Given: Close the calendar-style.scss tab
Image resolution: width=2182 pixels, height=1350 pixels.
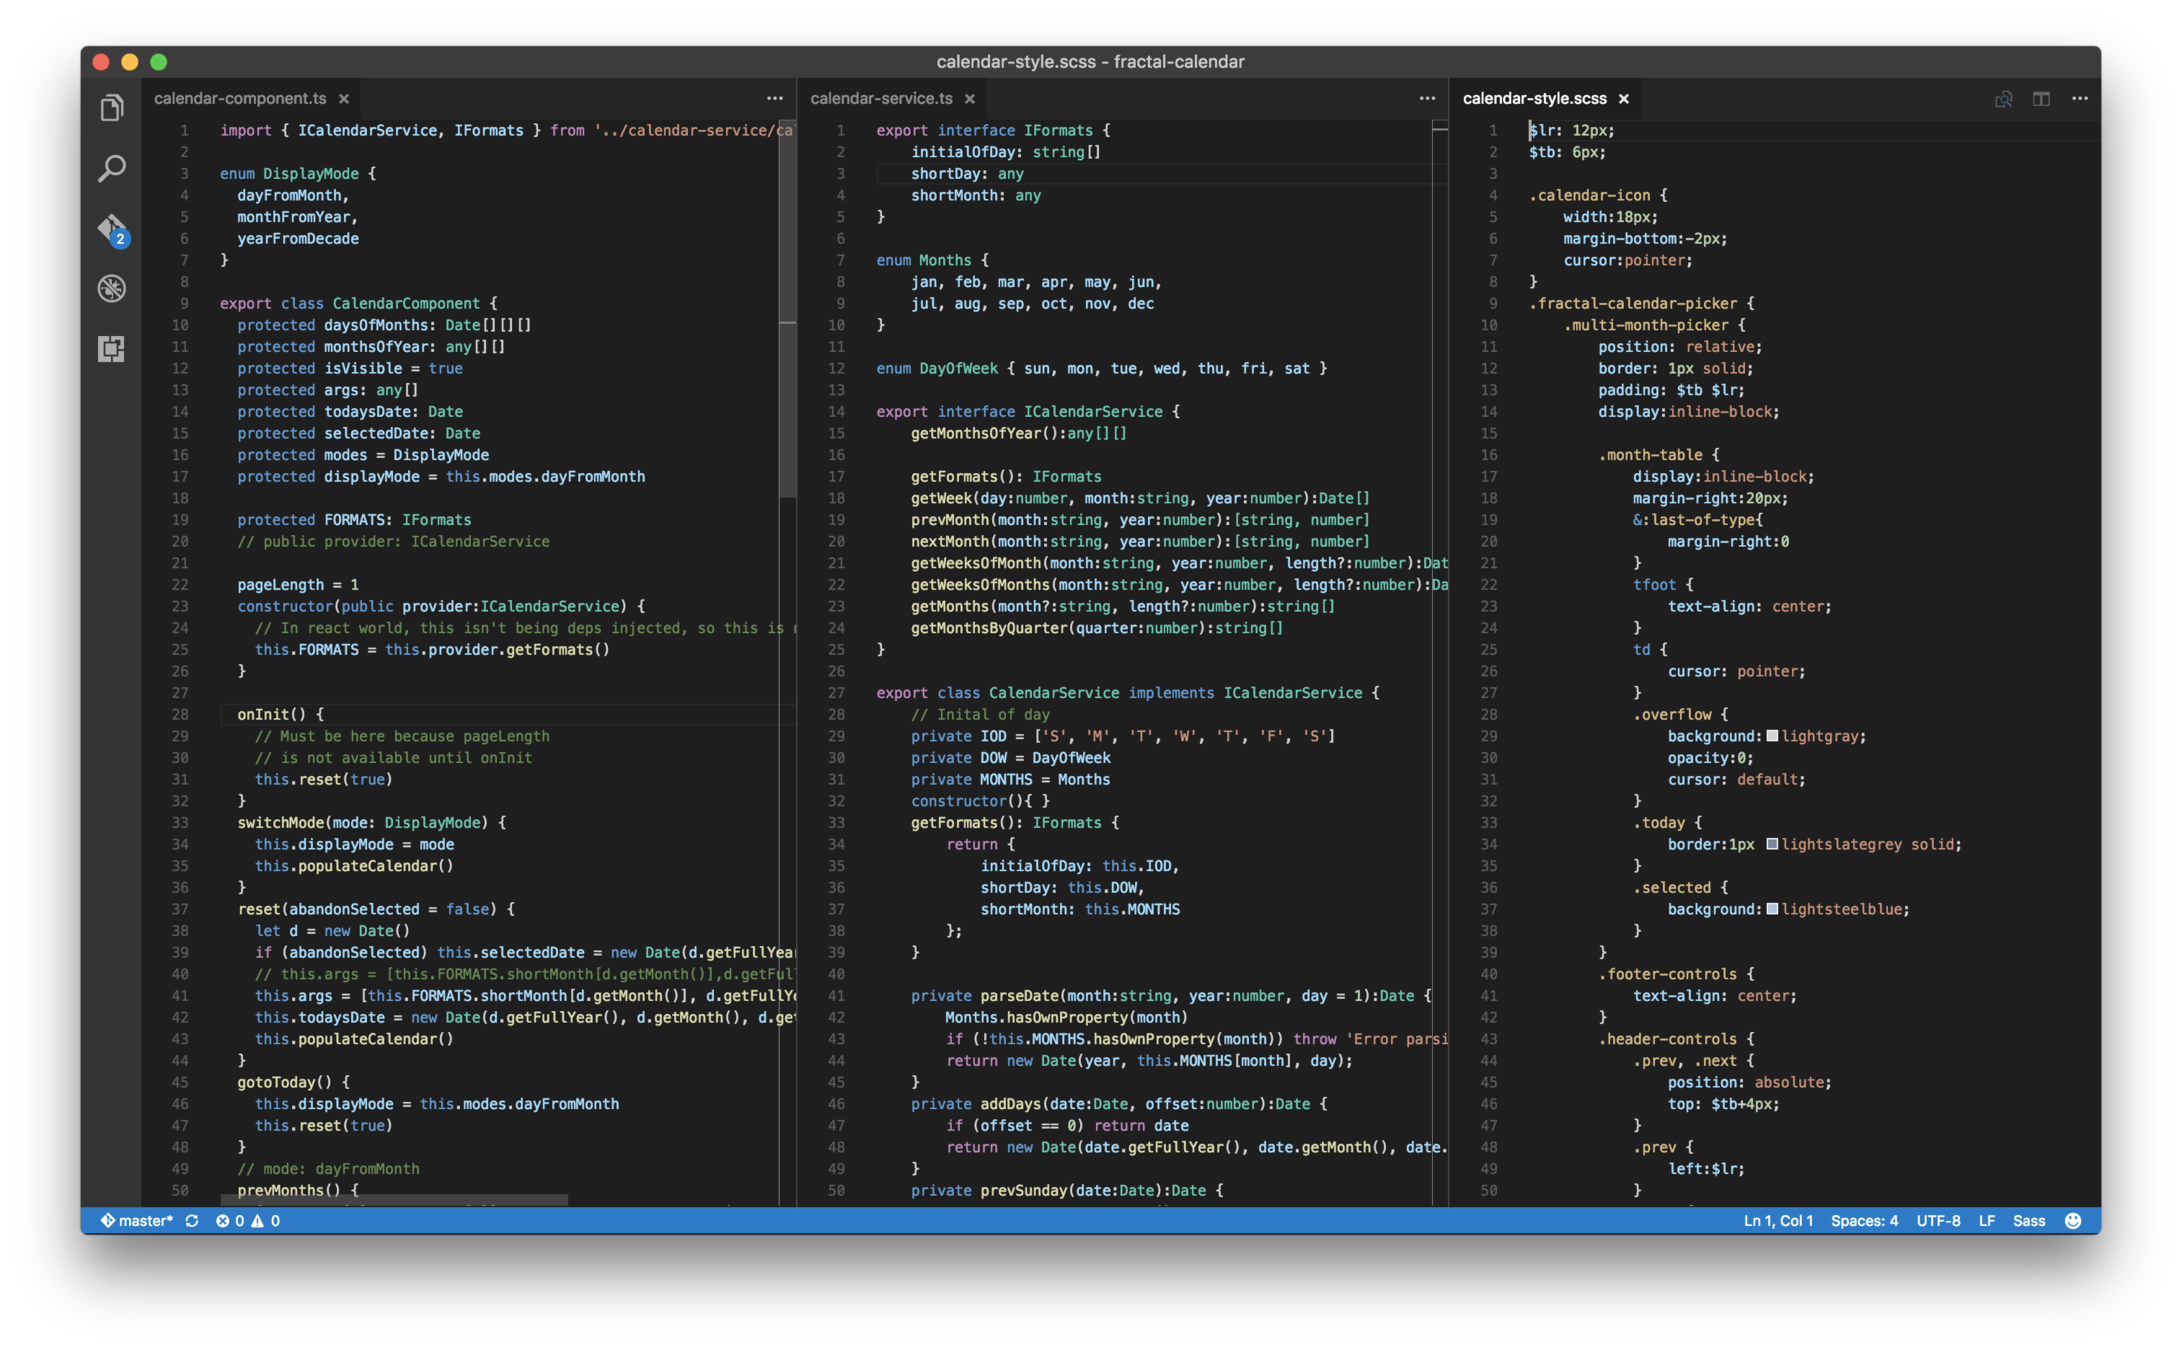Looking at the screenshot, I should (x=1624, y=99).
